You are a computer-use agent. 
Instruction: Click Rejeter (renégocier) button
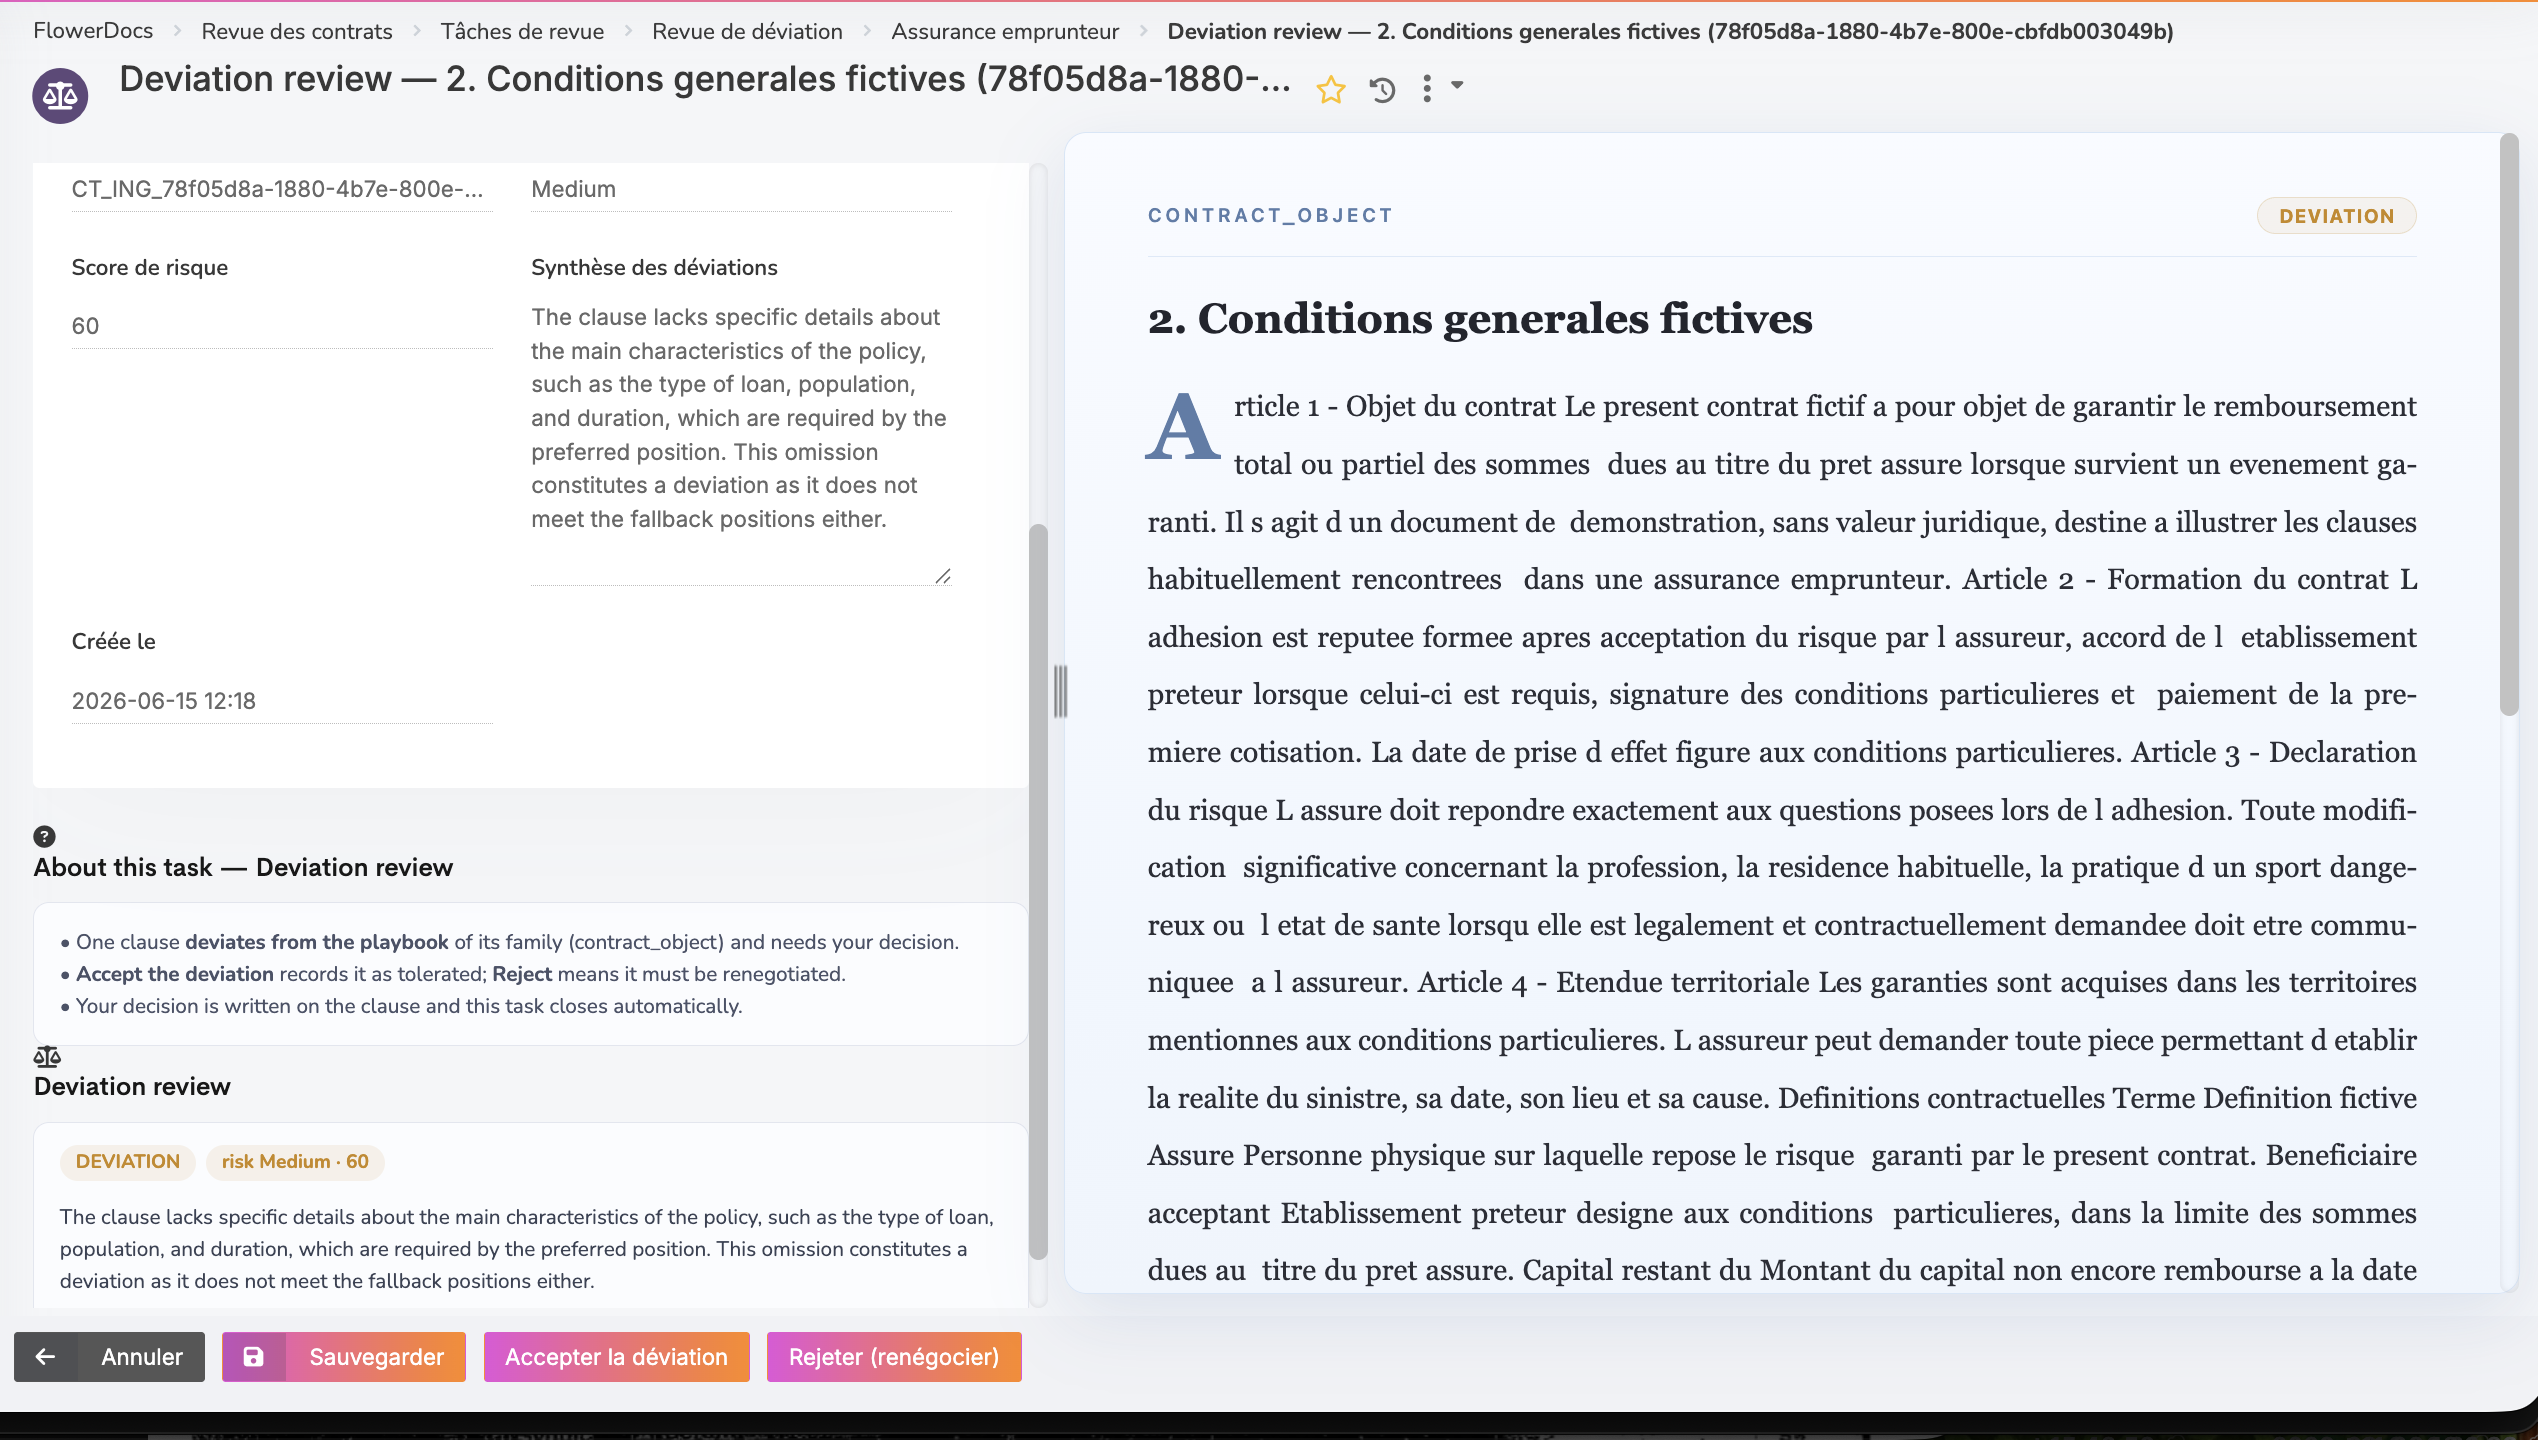(894, 1357)
